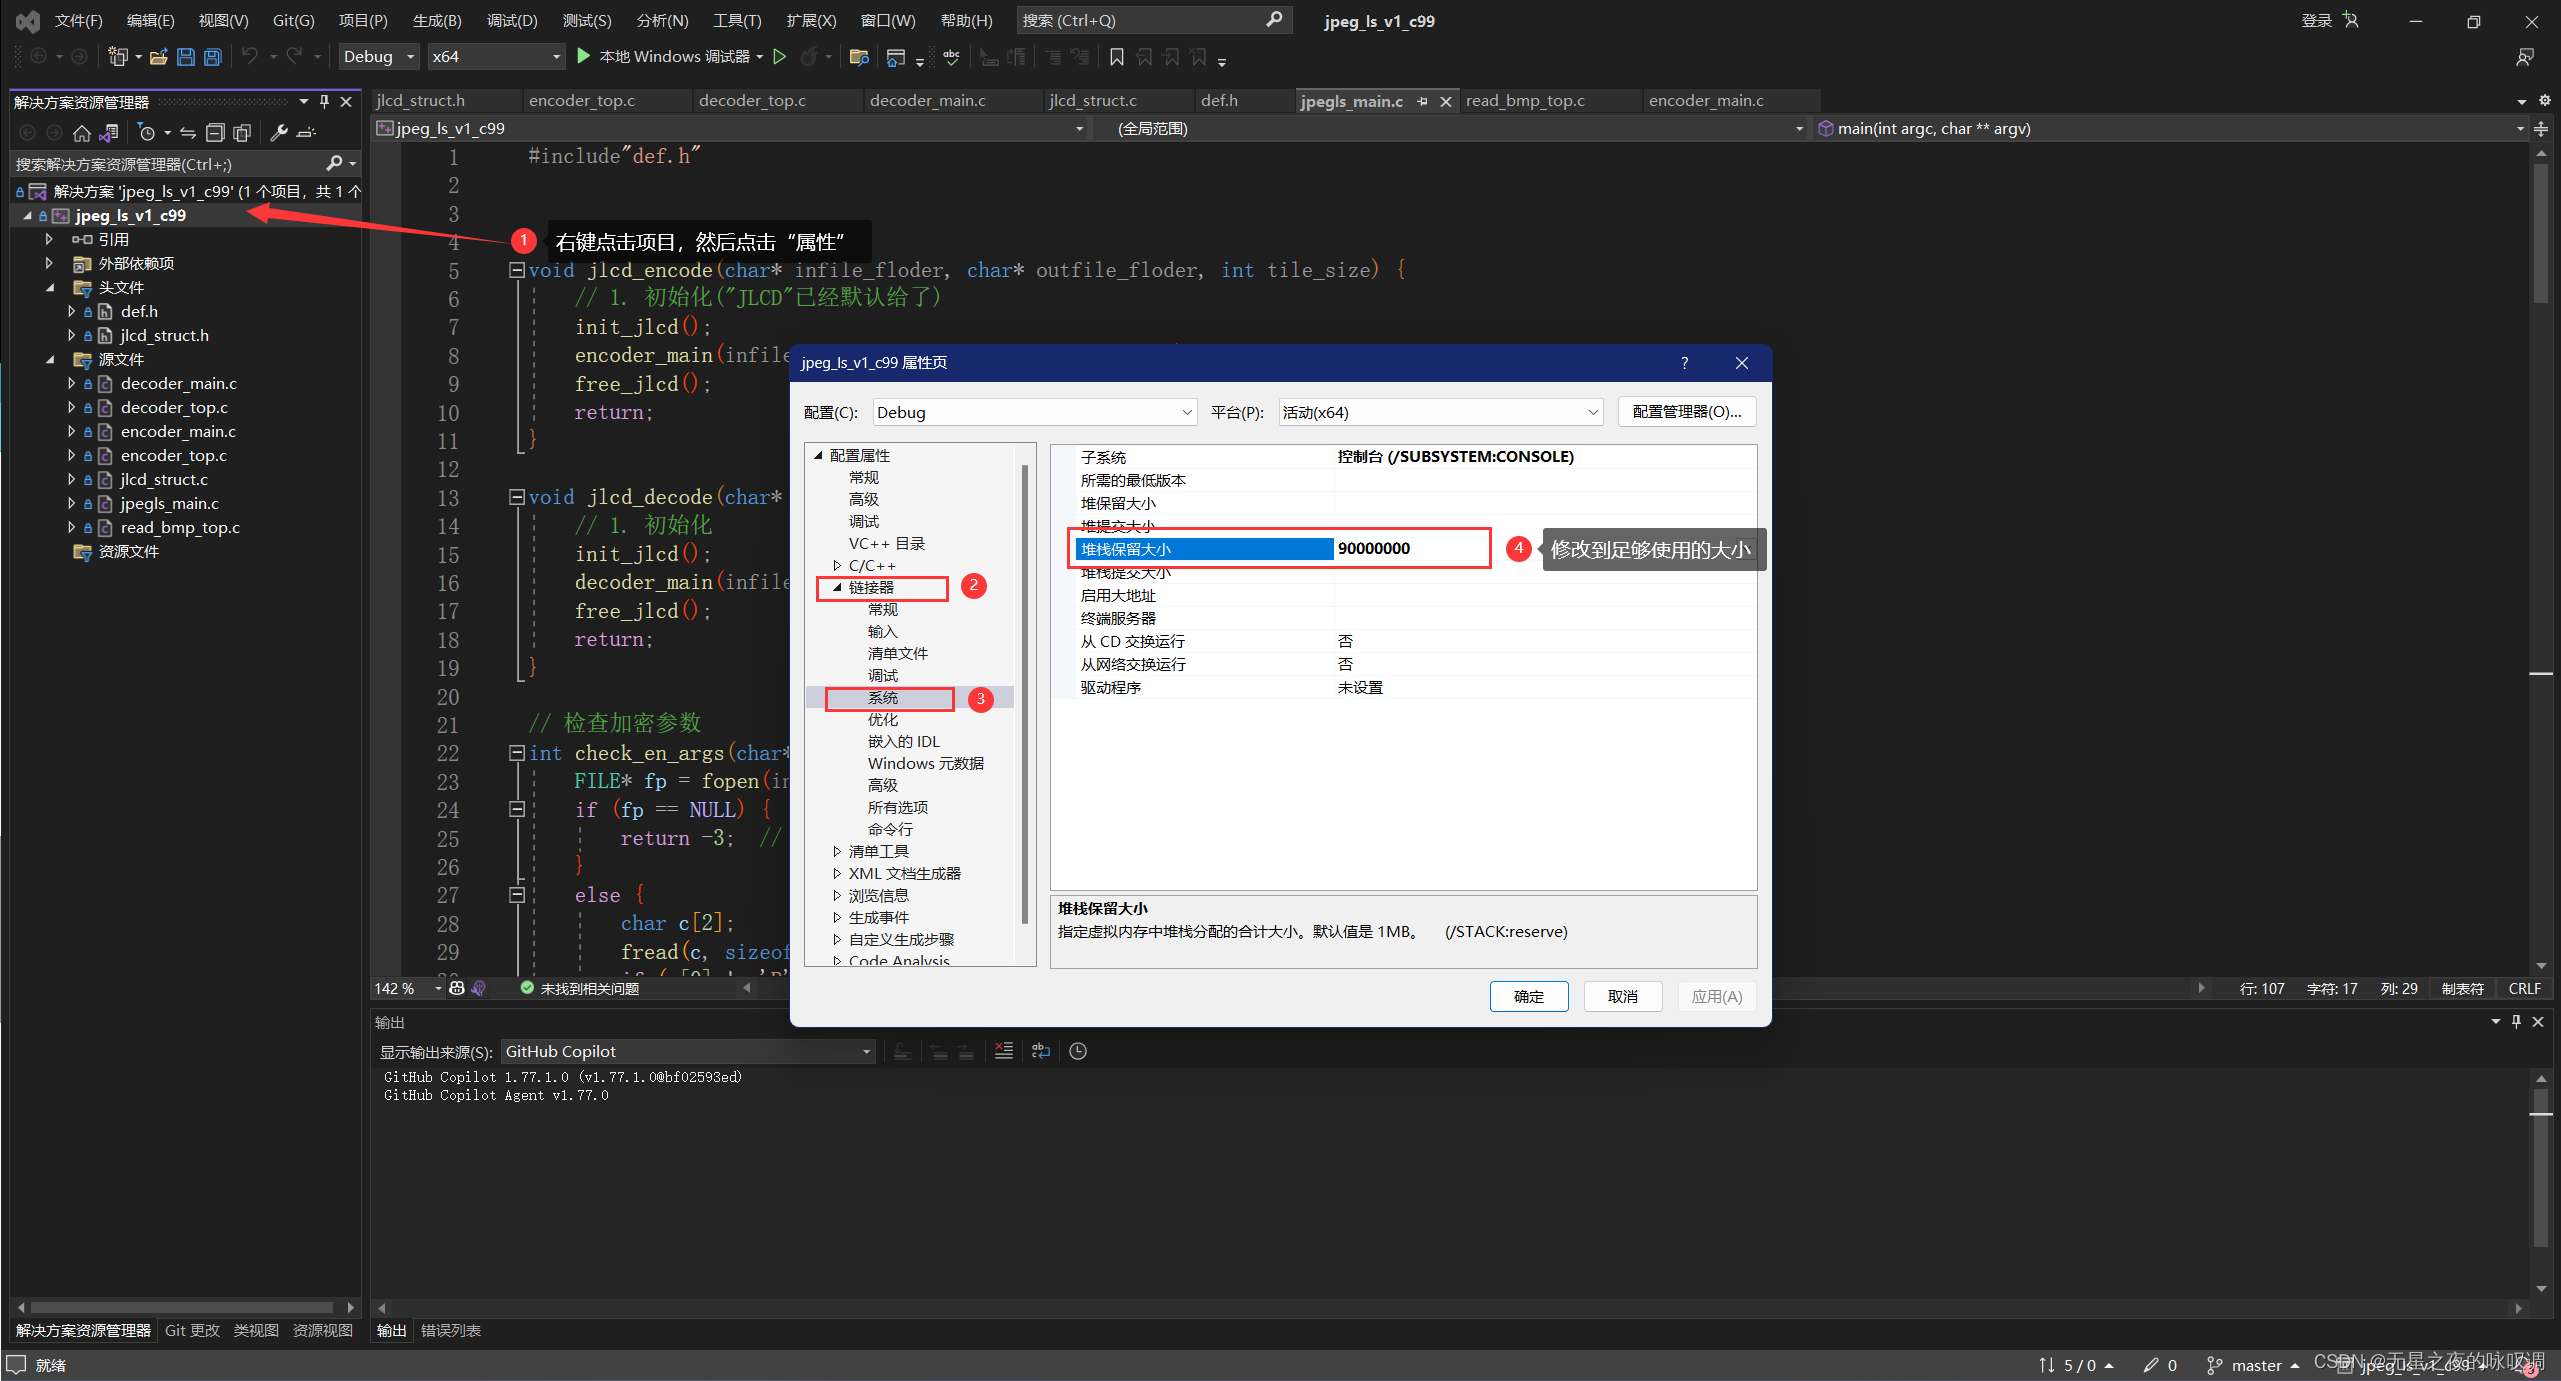Click the spell checker abc icon
This screenshot has width=2561, height=1381.
coord(951,57)
